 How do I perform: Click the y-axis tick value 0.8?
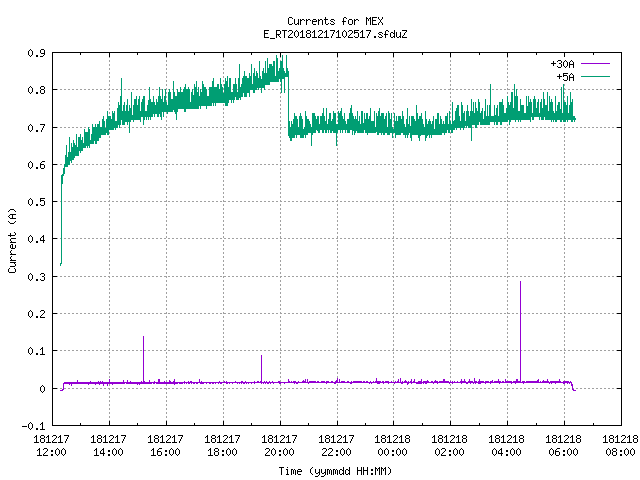pos(36,90)
